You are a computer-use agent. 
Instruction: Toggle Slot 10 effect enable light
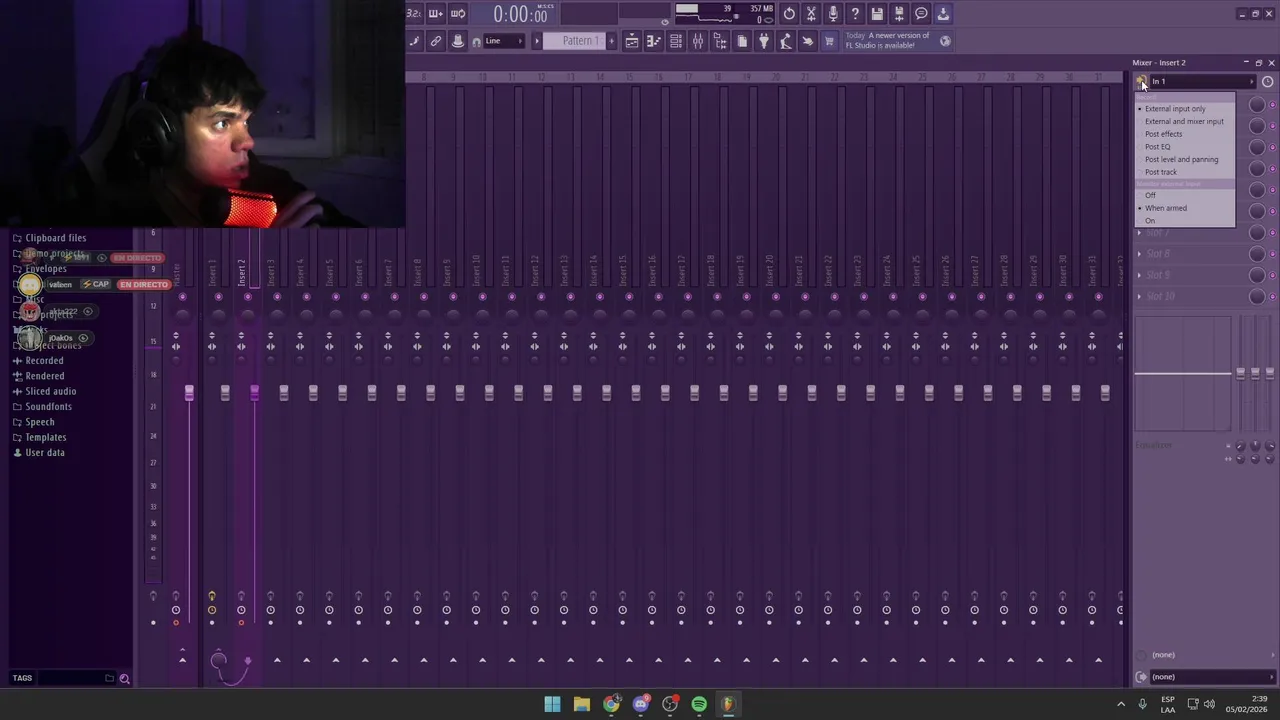tap(1272, 296)
